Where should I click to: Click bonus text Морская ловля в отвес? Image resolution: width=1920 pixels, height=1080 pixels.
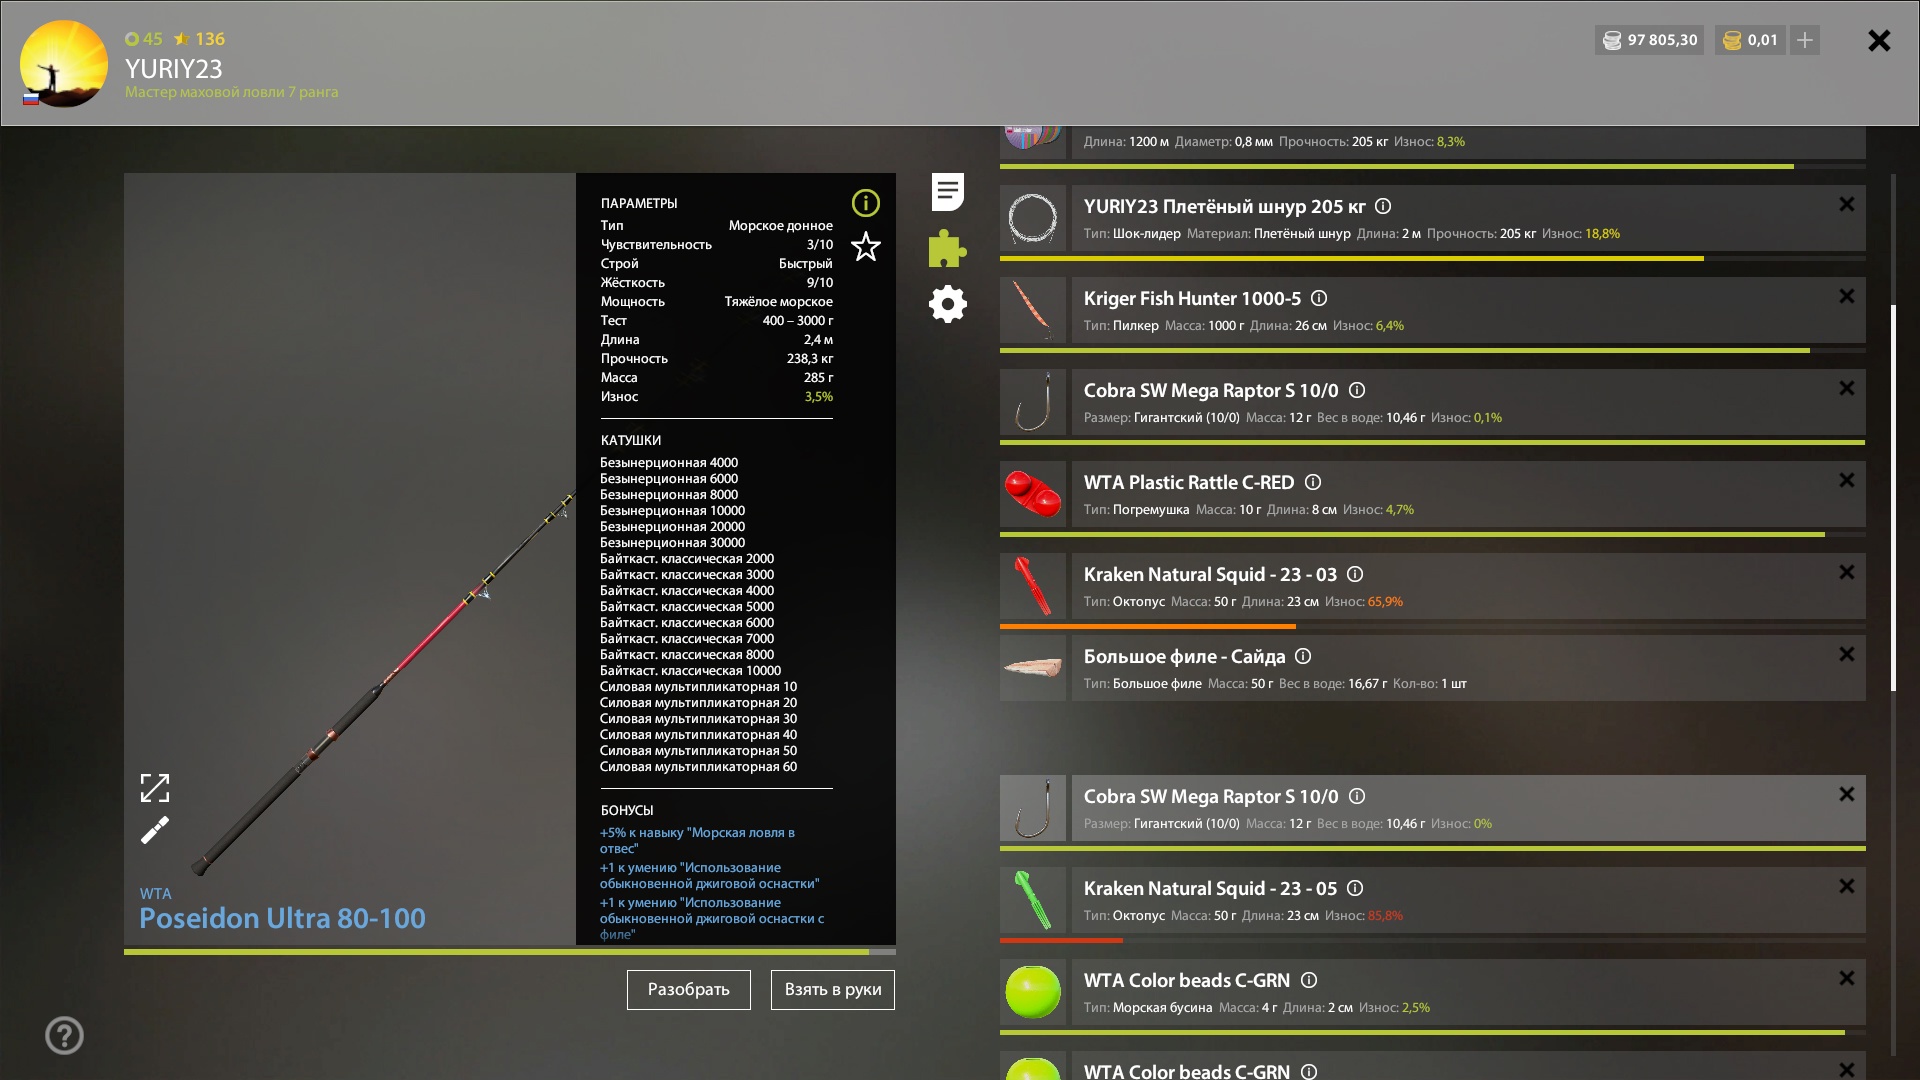[697, 840]
